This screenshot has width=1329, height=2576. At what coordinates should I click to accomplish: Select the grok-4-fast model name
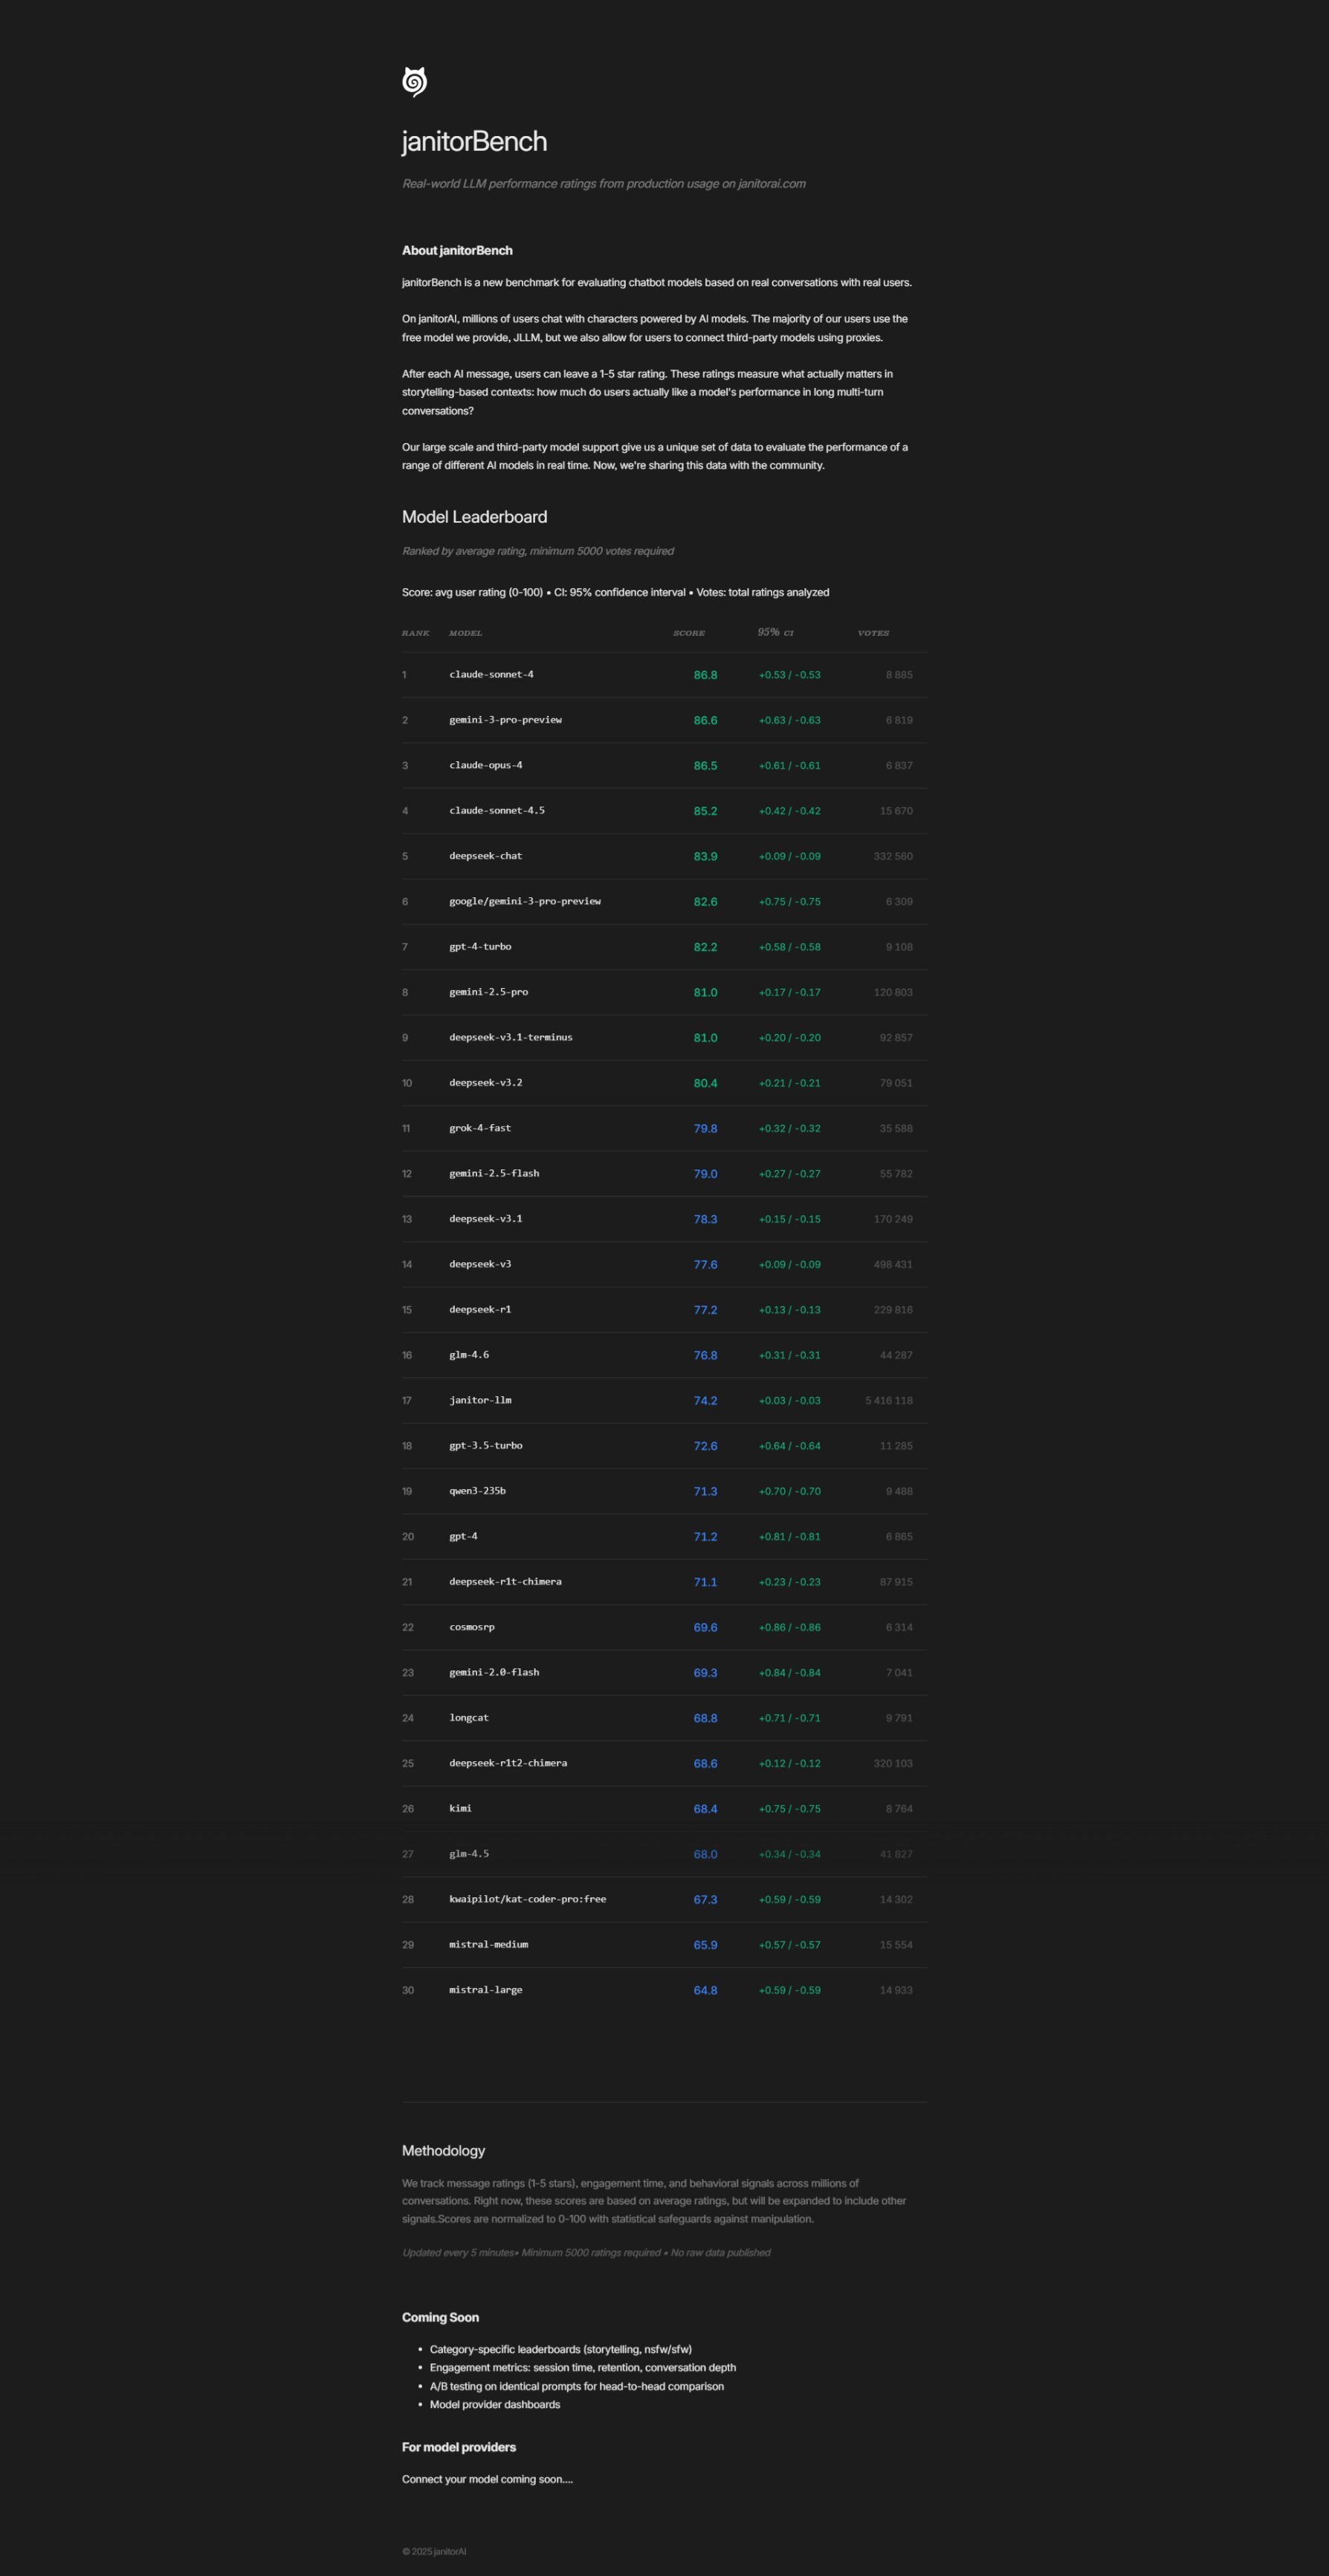tap(480, 1128)
